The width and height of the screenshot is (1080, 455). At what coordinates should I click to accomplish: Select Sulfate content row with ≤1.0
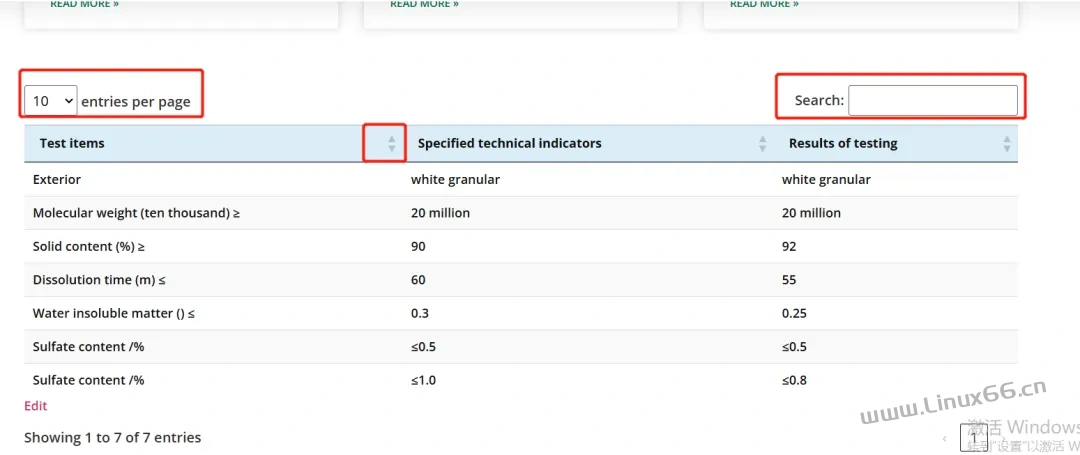(521, 380)
